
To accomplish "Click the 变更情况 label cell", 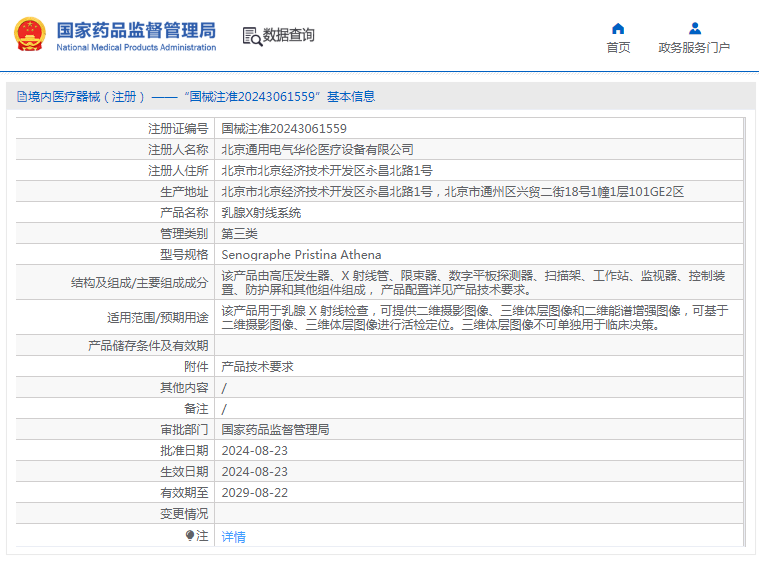I will (x=184, y=514).
